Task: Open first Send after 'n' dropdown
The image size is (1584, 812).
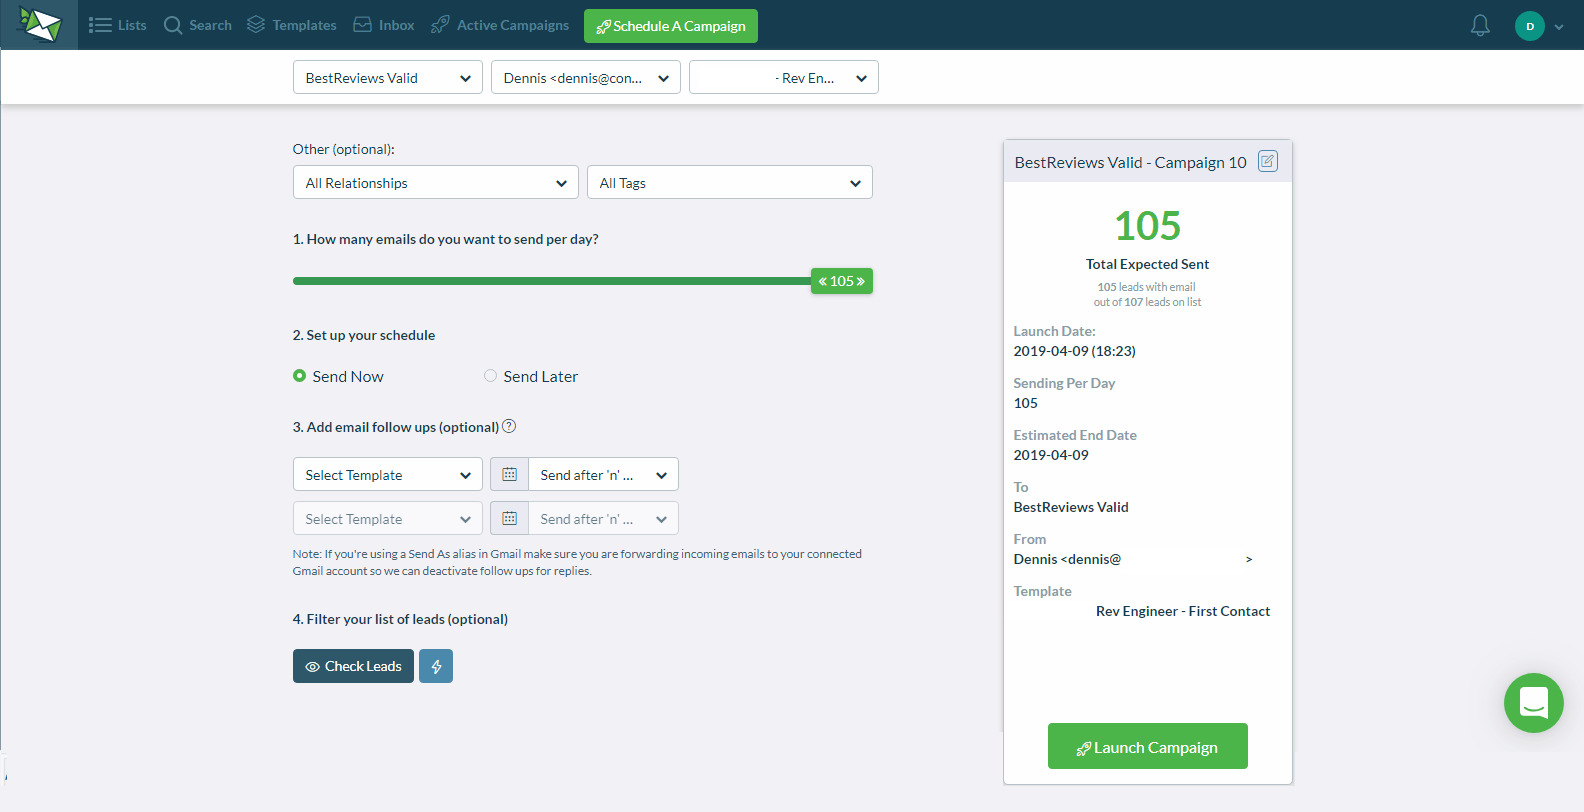Action: coord(603,474)
